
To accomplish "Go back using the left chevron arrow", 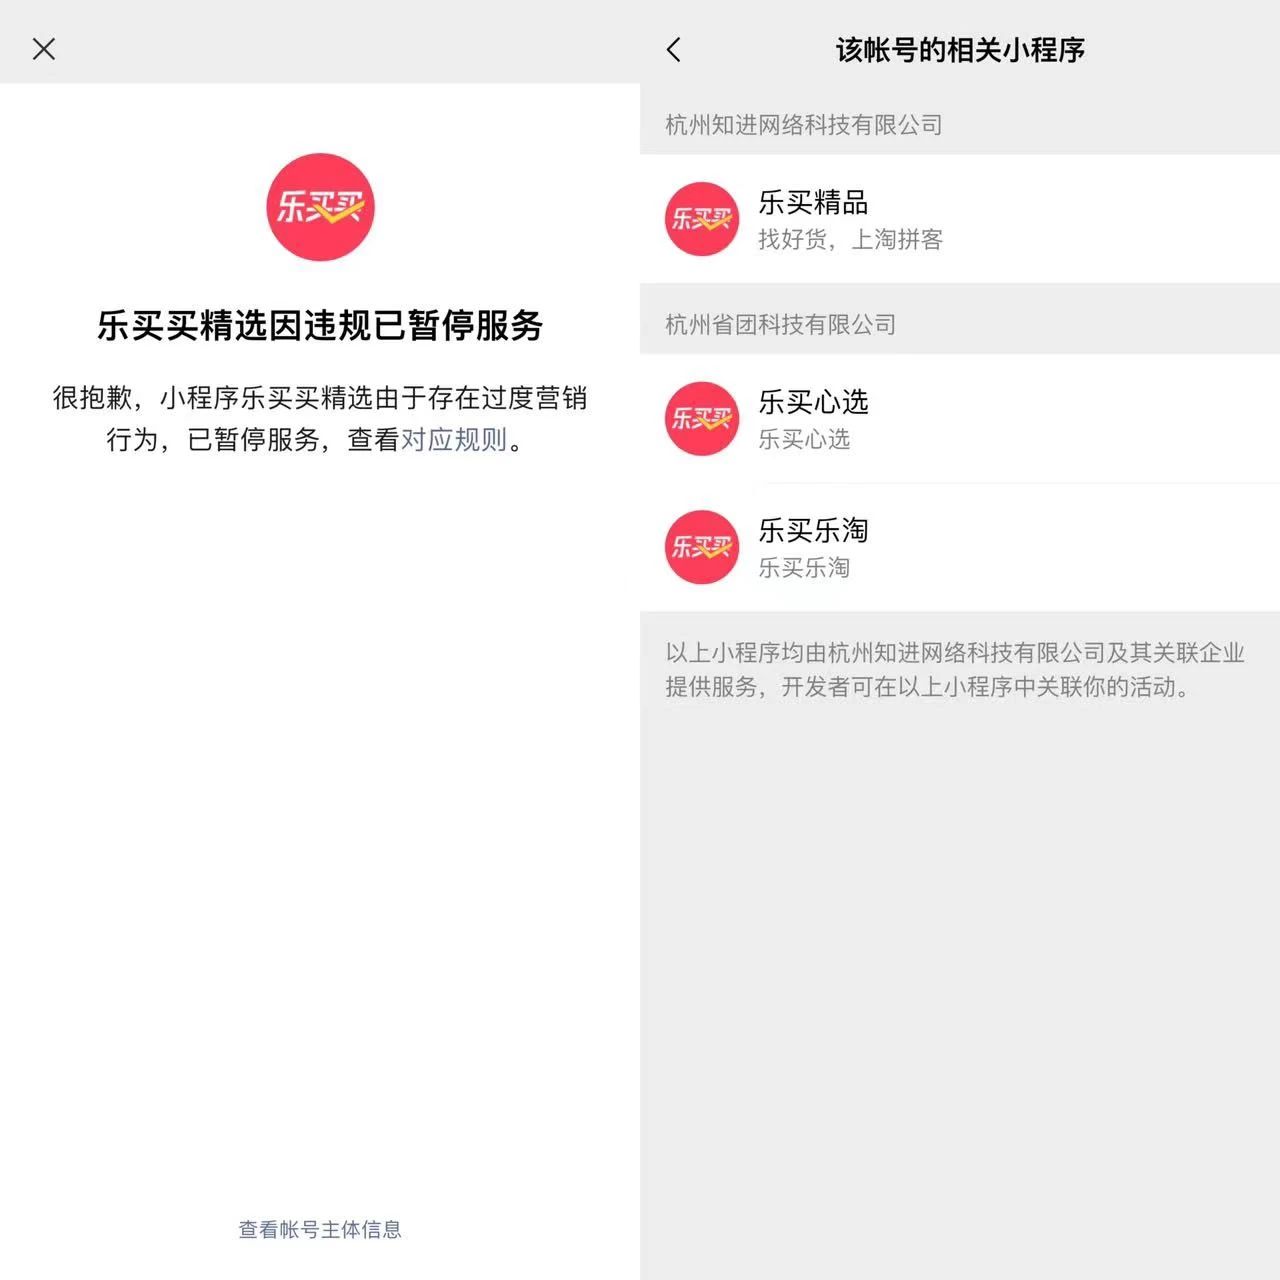I will pos(674,49).
